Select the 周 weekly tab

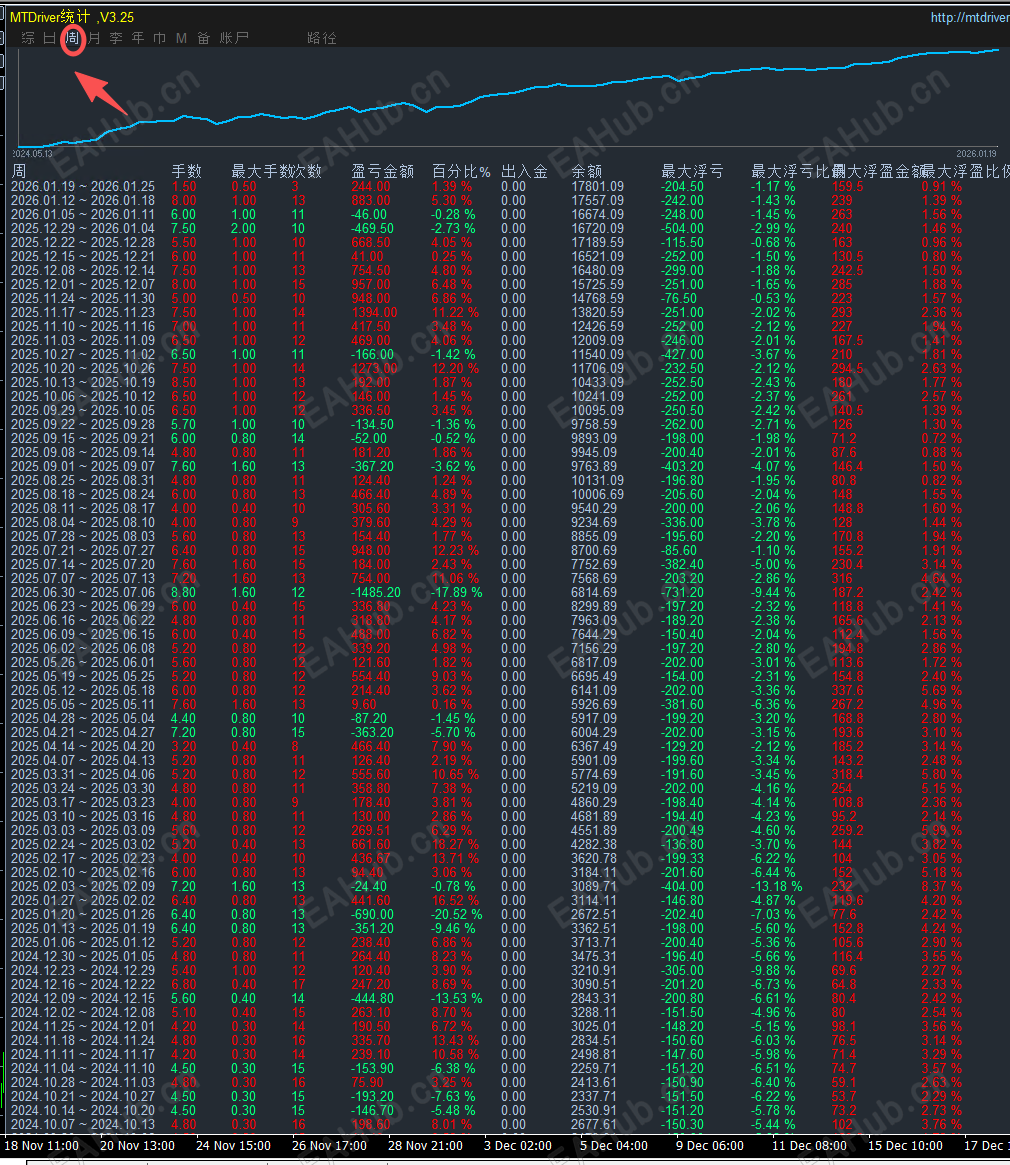pos(72,38)
